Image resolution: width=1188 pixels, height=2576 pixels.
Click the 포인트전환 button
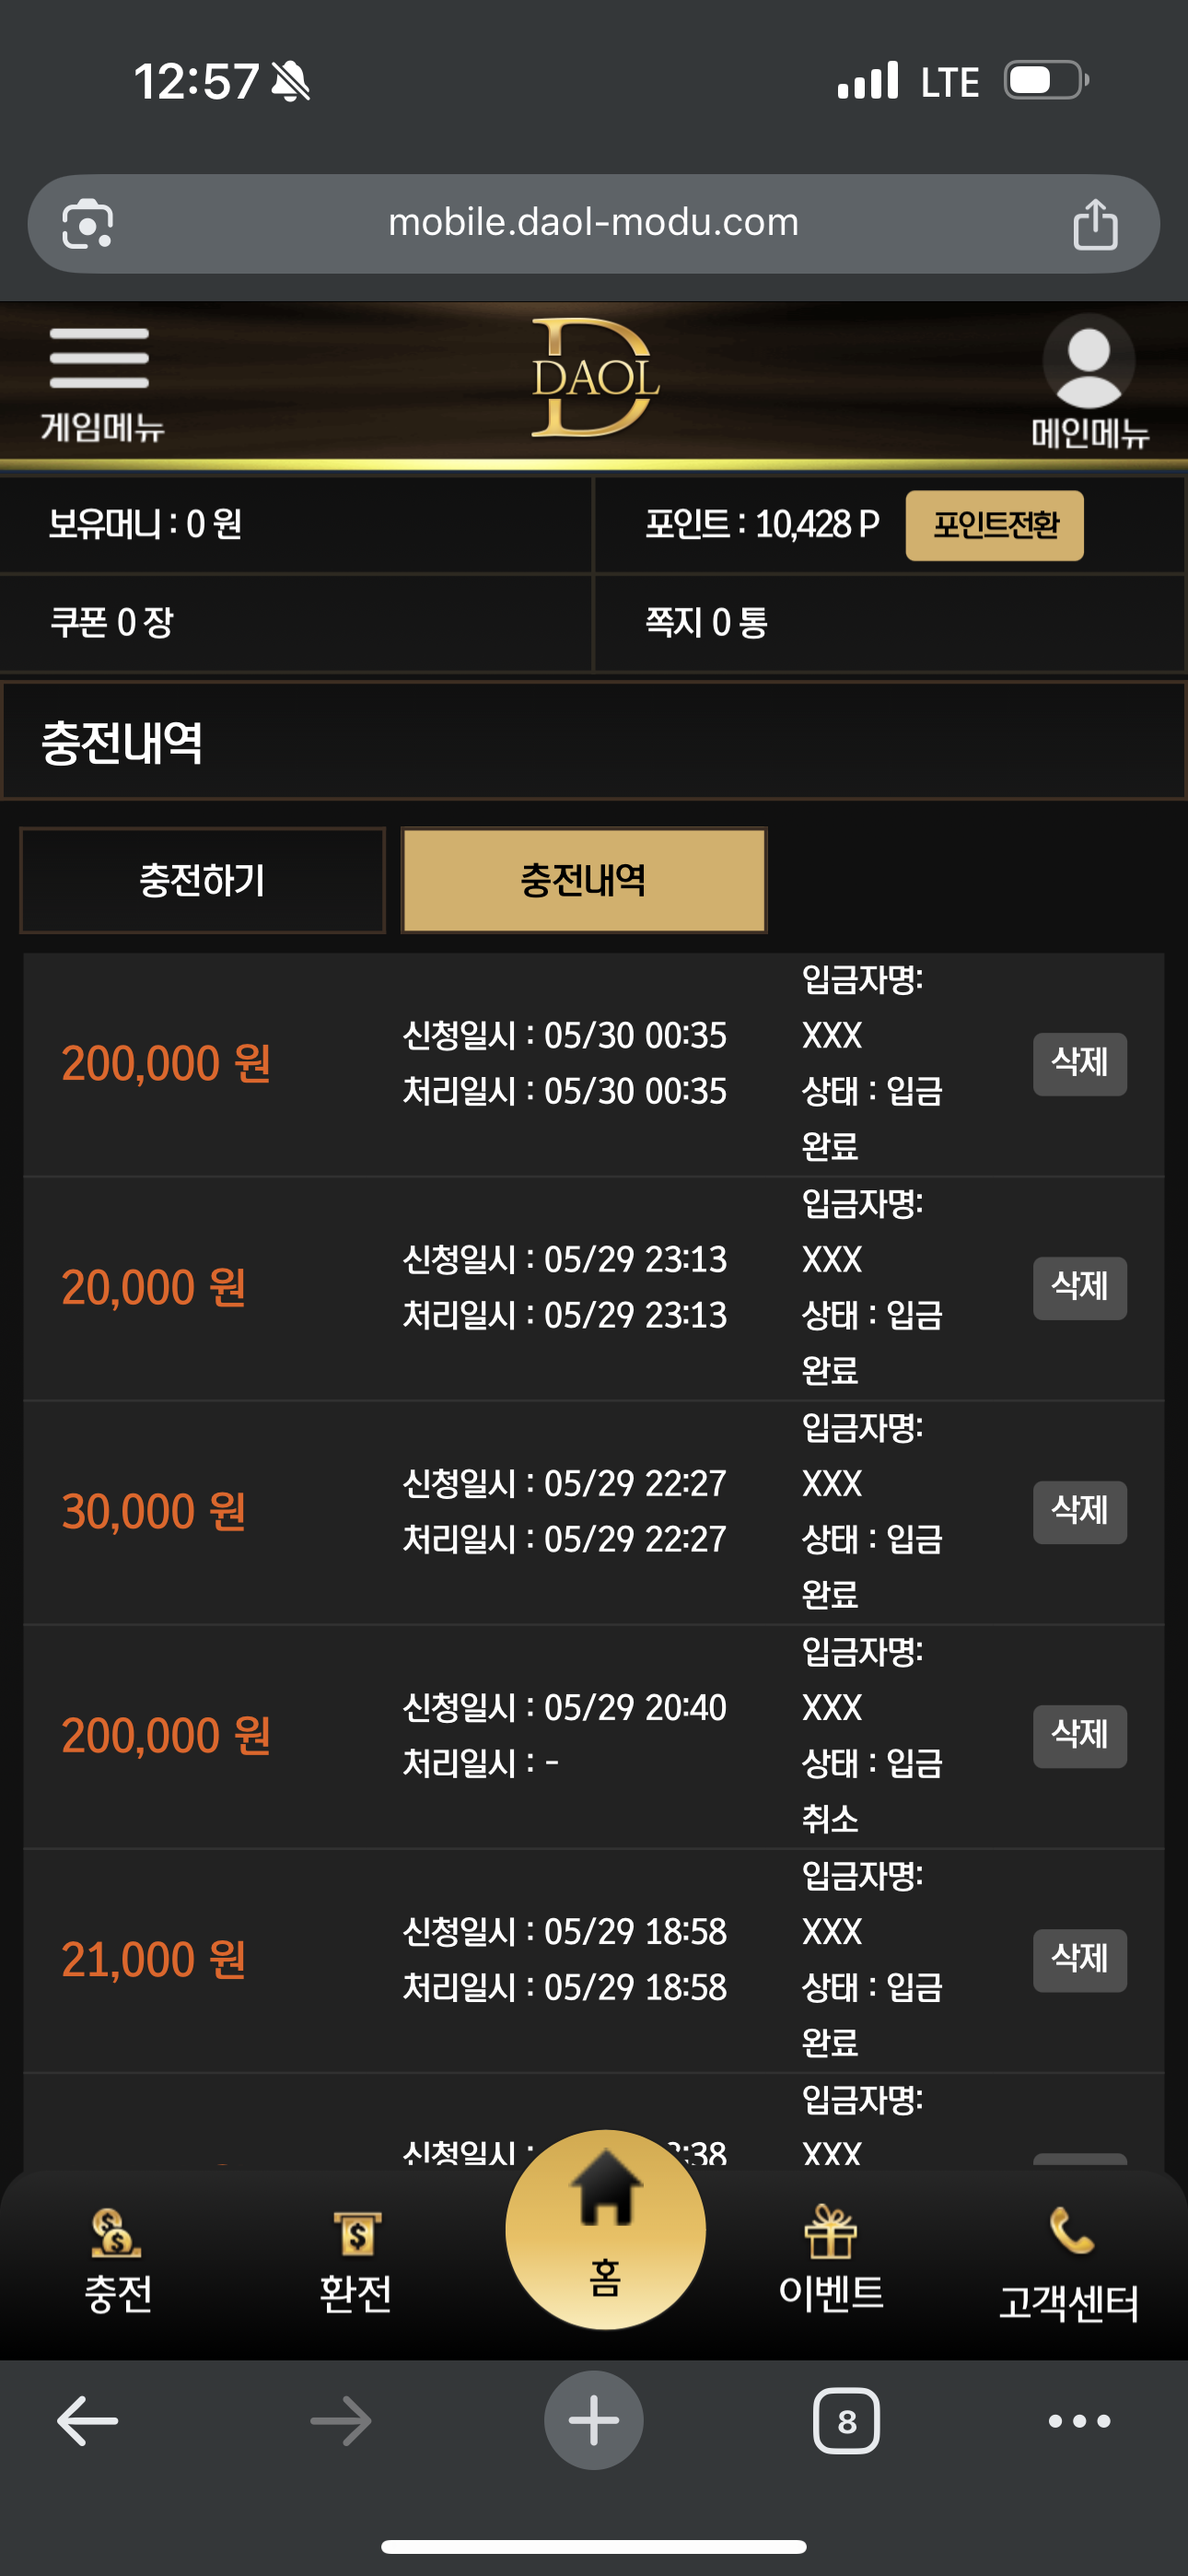(994, 525)
